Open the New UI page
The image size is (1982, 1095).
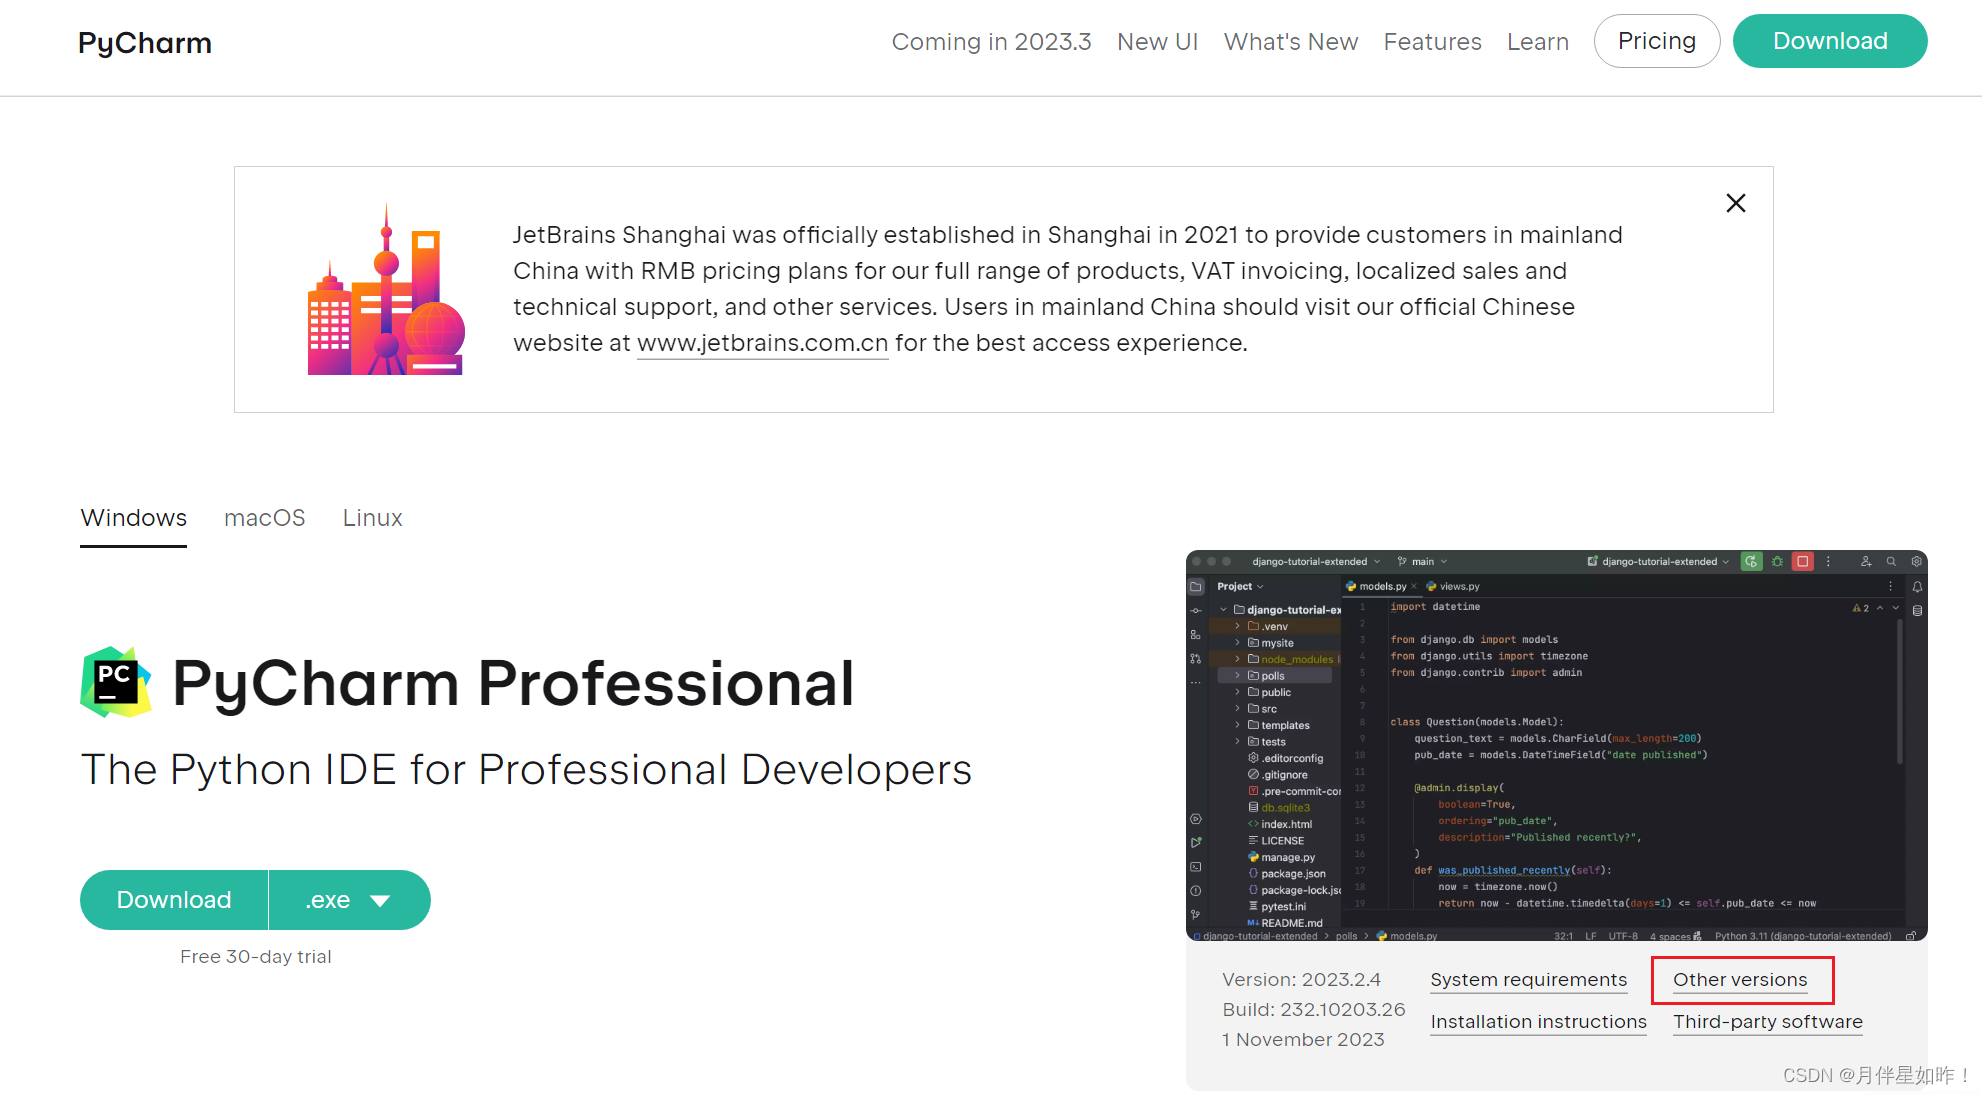pyautogui.click(x=1157, y=42)
